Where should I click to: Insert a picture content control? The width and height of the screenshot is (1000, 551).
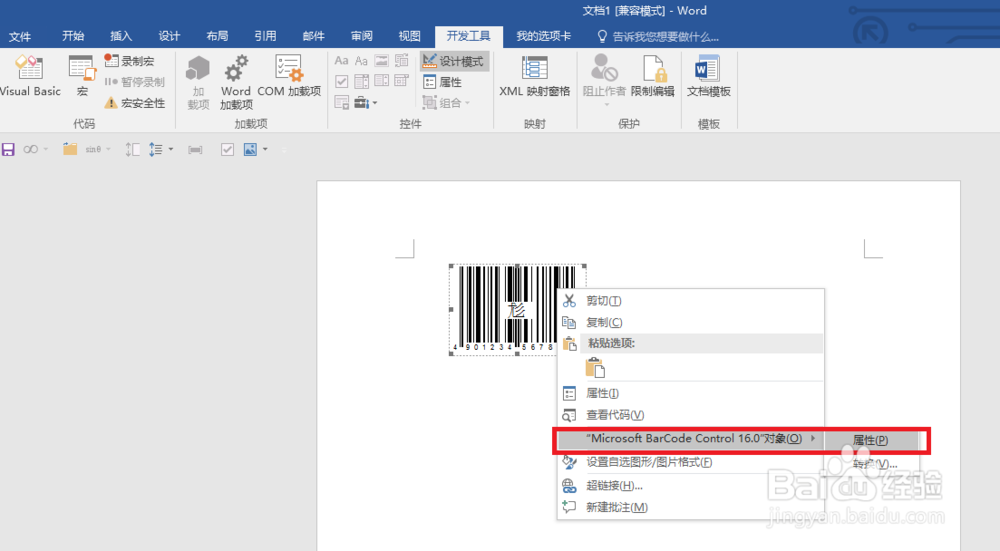pyautogui.click(x=381, y=61)
